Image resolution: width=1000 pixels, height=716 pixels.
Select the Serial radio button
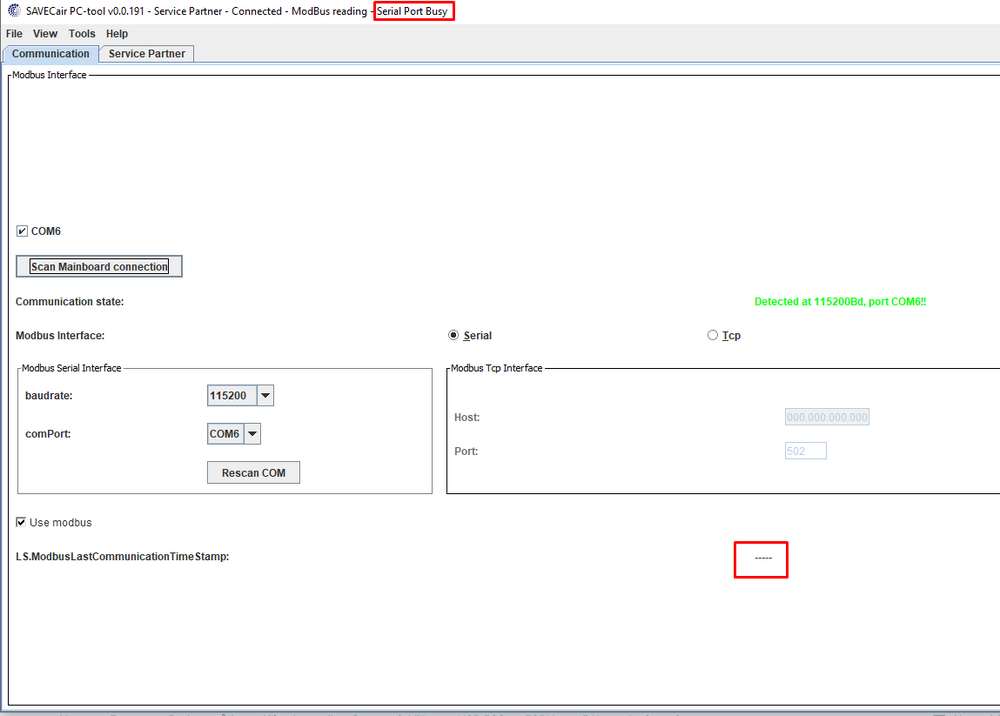454,336
